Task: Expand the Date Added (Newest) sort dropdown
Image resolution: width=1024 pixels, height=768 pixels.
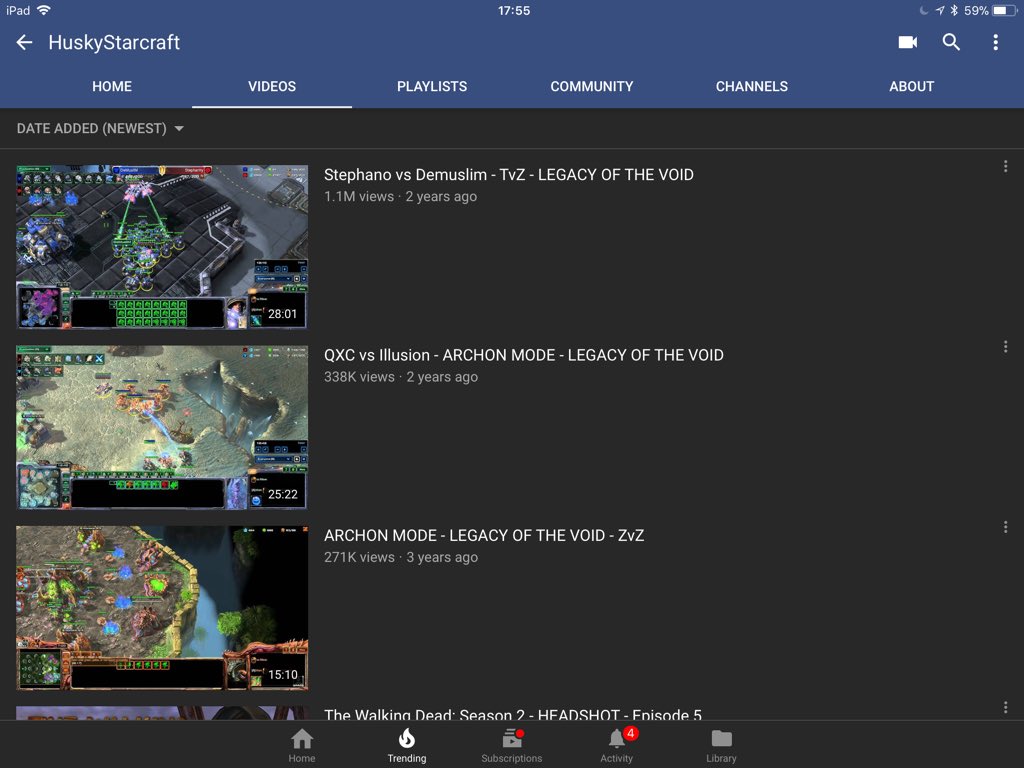Action: click(100, 129)
